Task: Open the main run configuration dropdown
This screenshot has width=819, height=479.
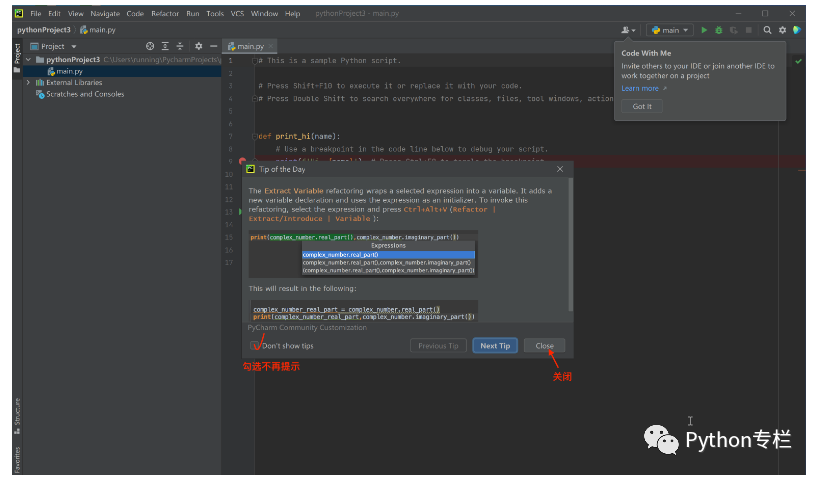Action: coord(670,30)
